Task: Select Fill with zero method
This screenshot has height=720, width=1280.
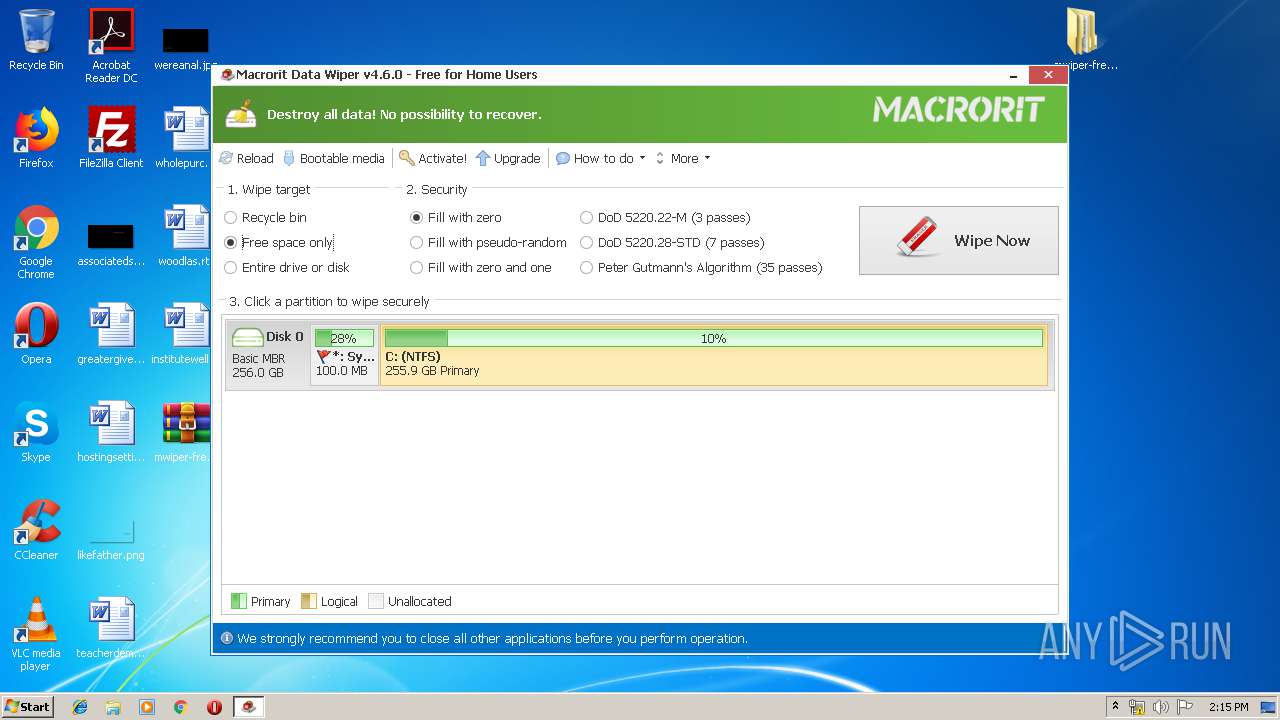Action: pyautogui.click(x=456, y=217)
